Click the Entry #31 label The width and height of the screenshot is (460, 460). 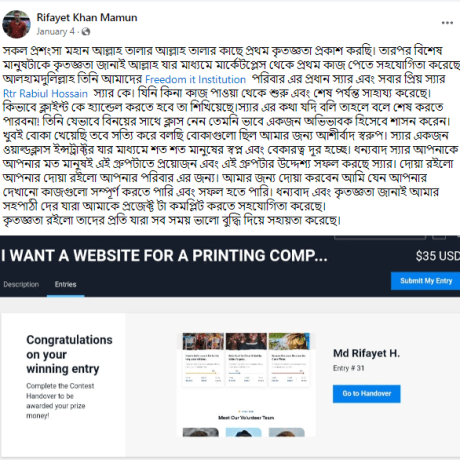348,368
